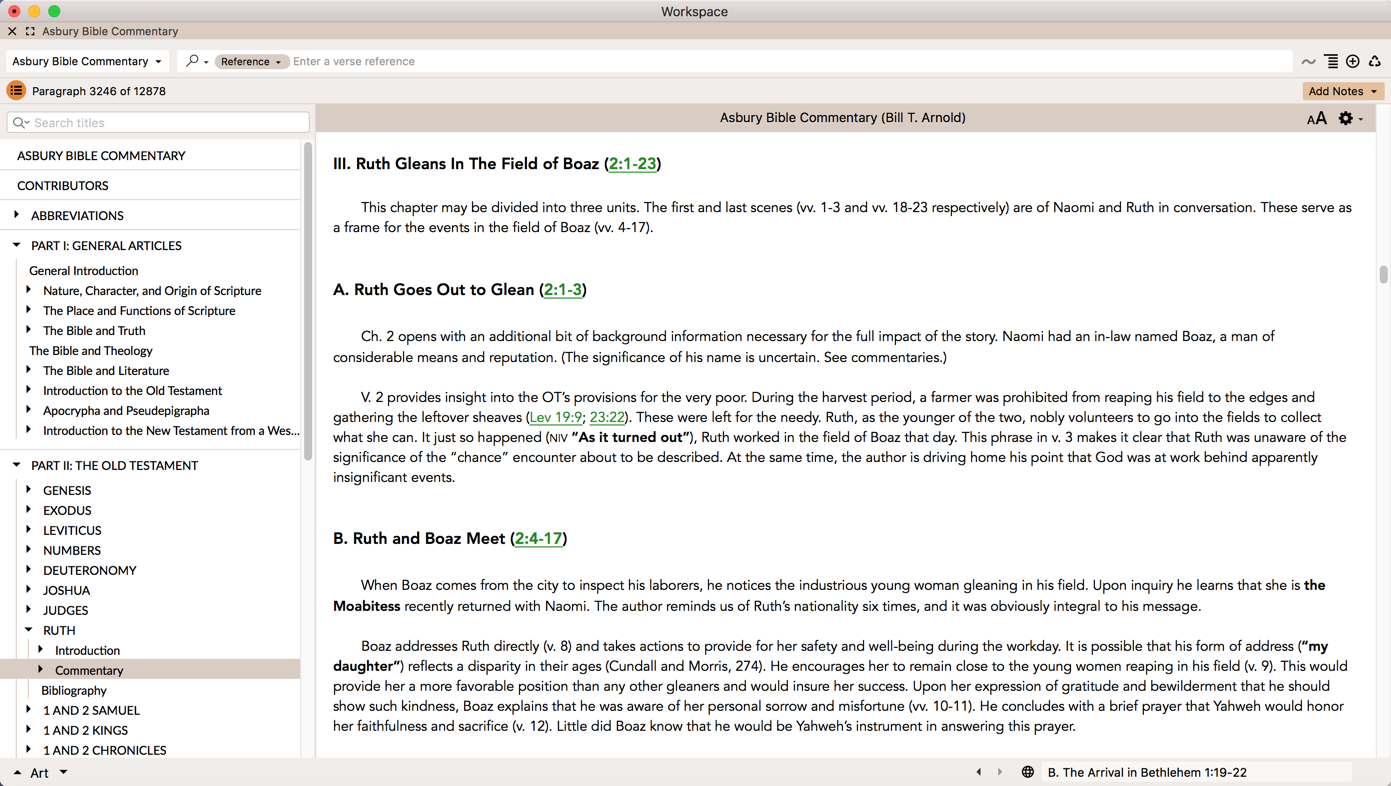
Task: Click B. The Arrival in Bethlehem 1:19-22
Action: [x=1147, y=773]
